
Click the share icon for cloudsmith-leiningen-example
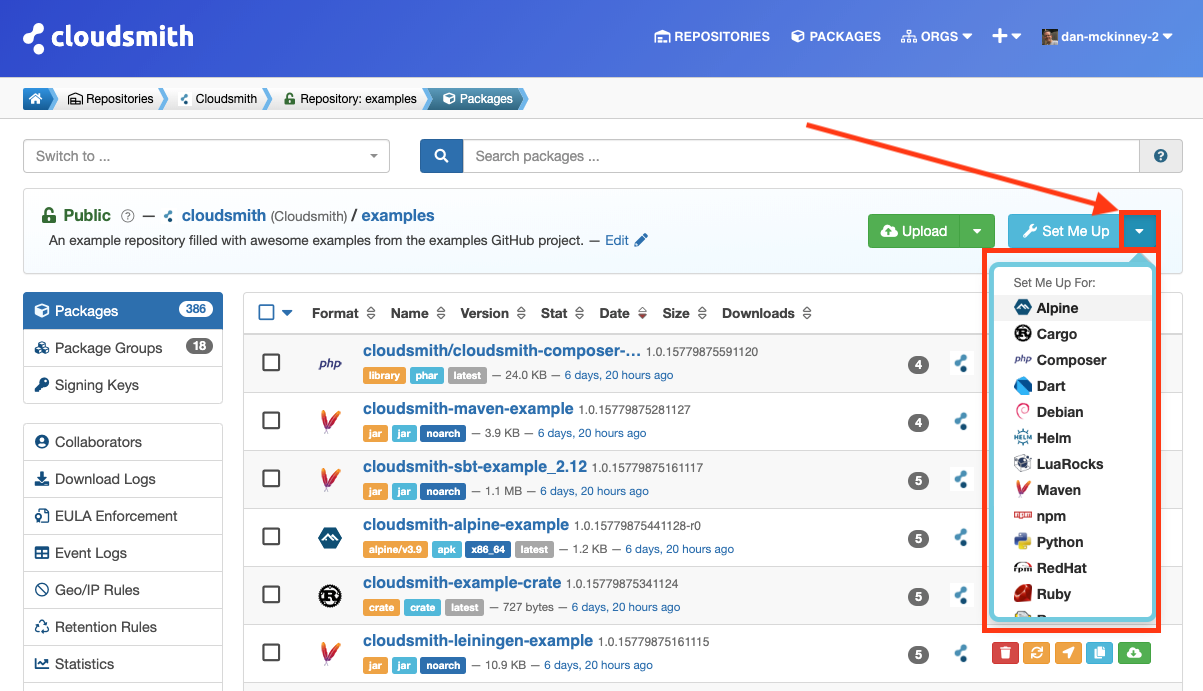tap(961, 653)
